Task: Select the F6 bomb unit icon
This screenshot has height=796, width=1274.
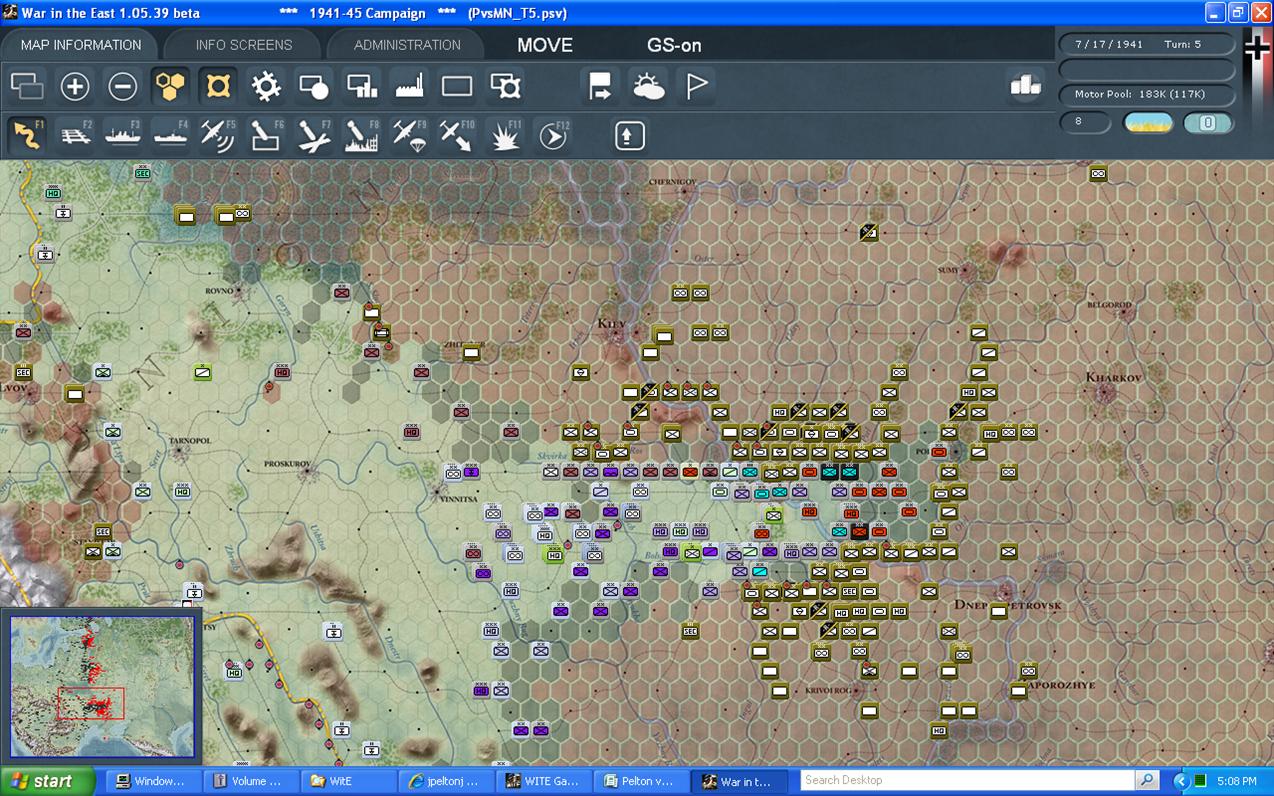Action: [266, 135]
